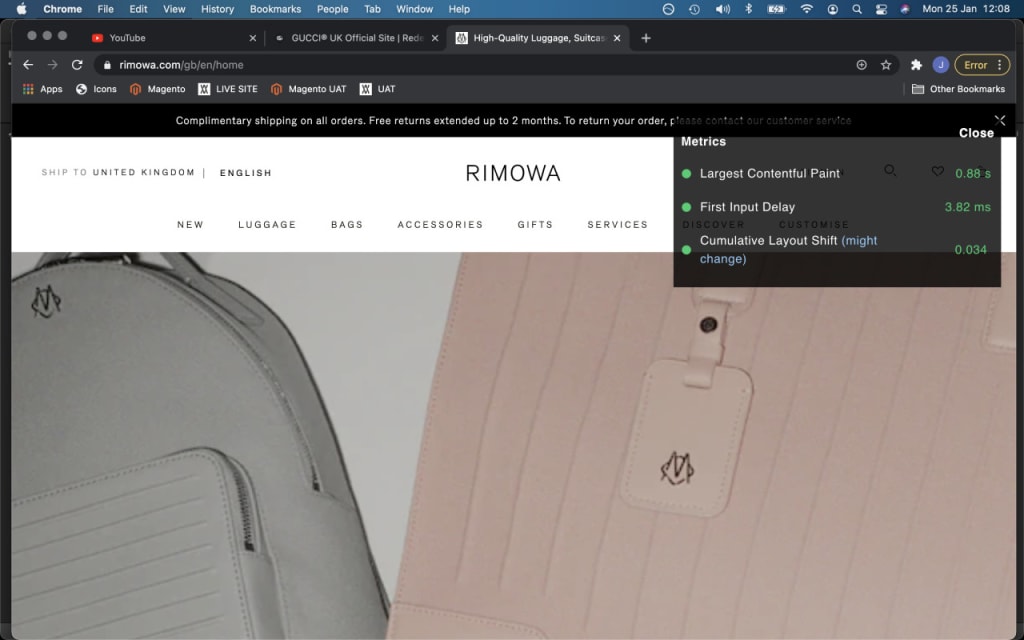Viewport: 1024px width, 640px height.
Task: Open Control Centre icon
Action: pos(881,9)
